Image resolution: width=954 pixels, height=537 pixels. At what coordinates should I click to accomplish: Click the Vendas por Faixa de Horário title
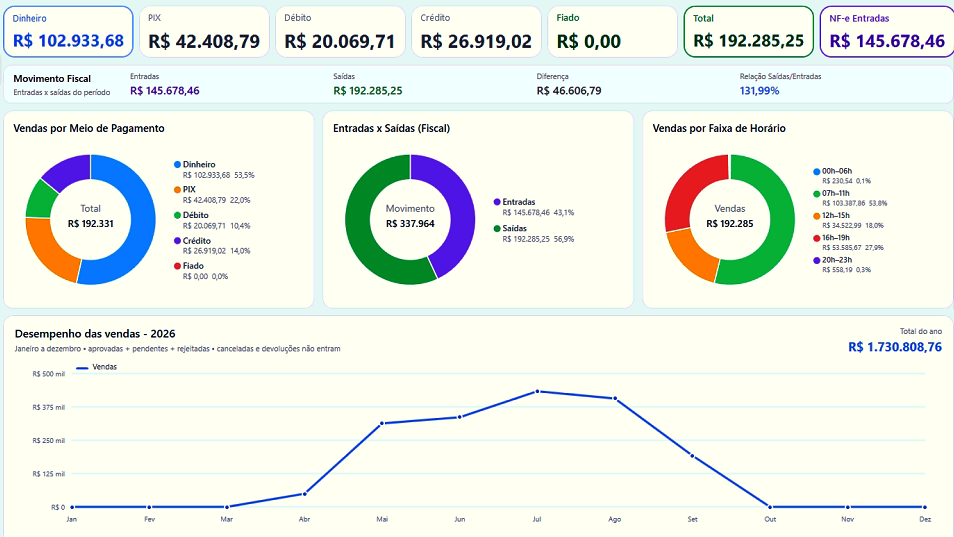719,128
